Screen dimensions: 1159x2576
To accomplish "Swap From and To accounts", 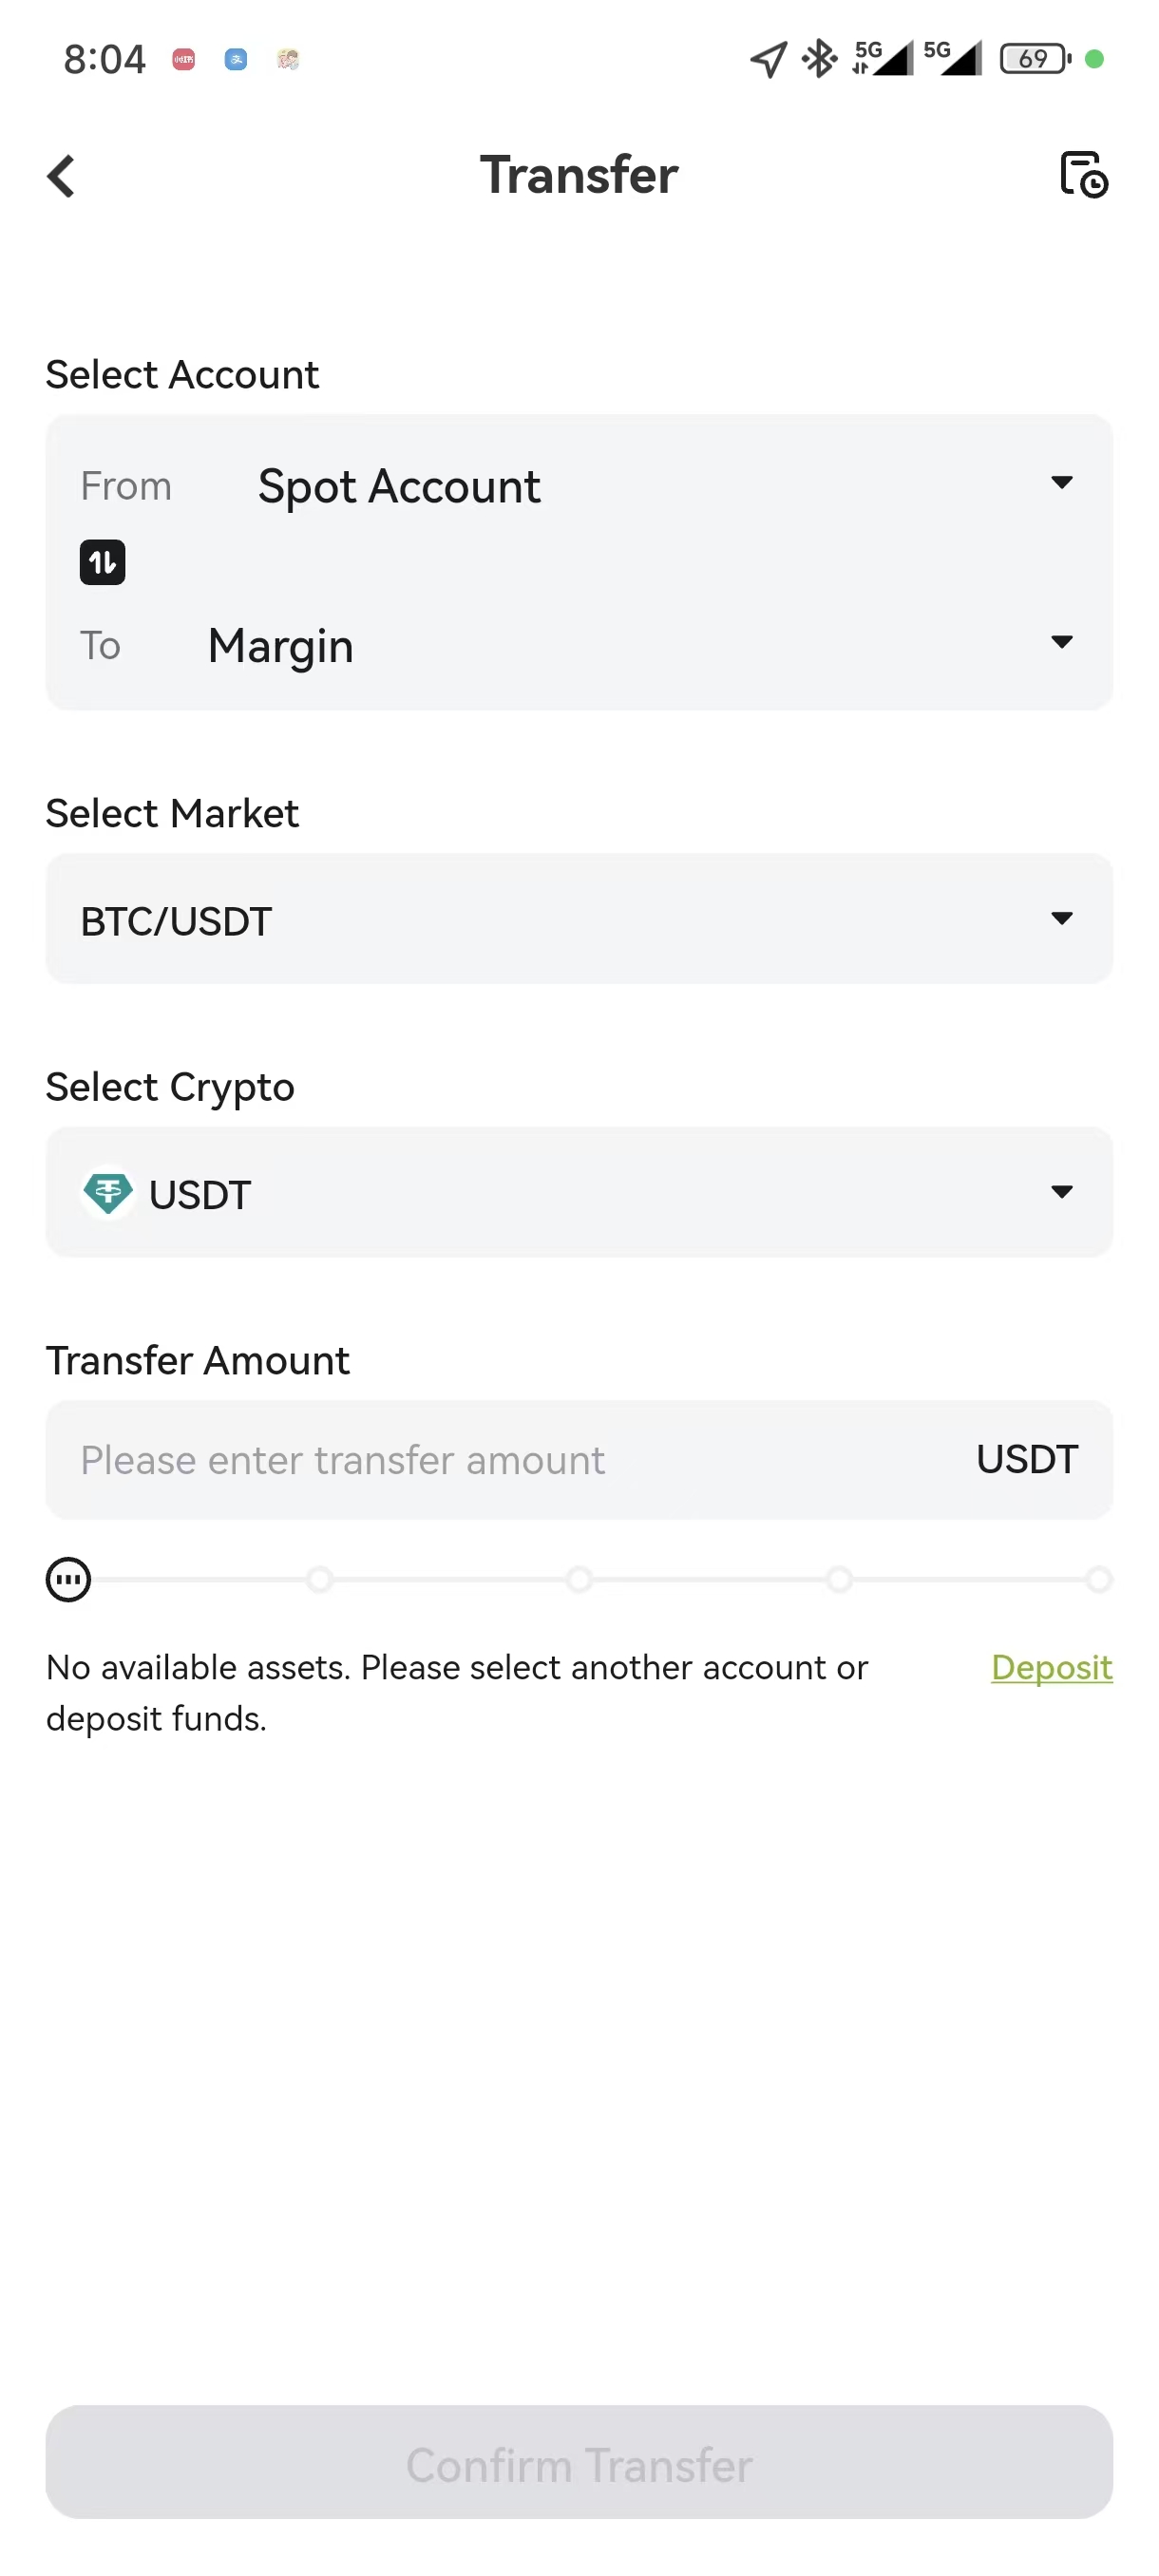I will [102, 562].
